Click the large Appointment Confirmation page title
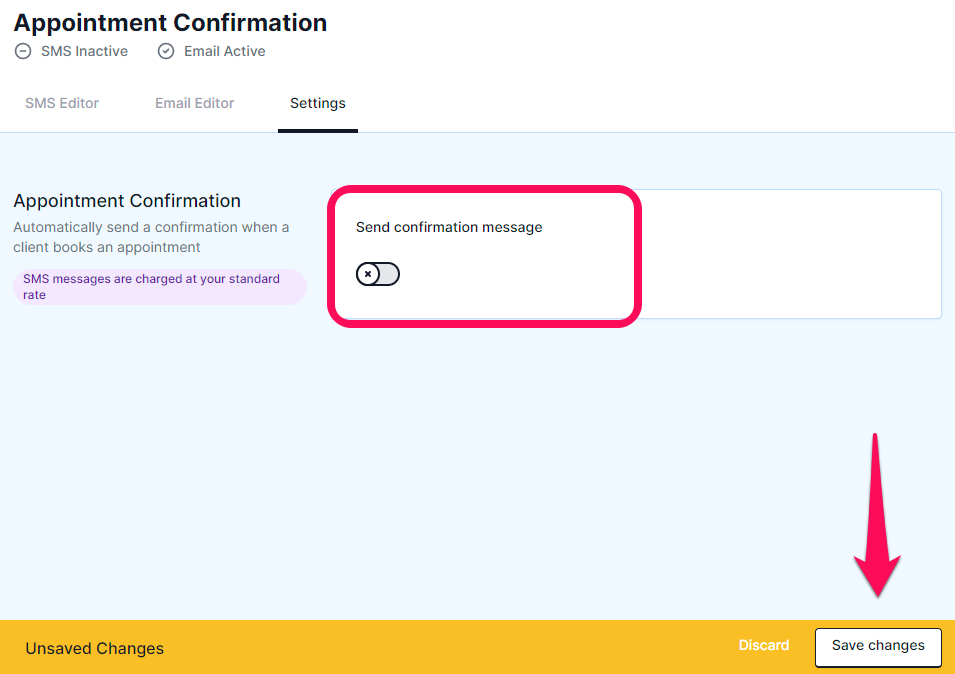This screenshot has height=674, width=955. click(x=170, y=23)
